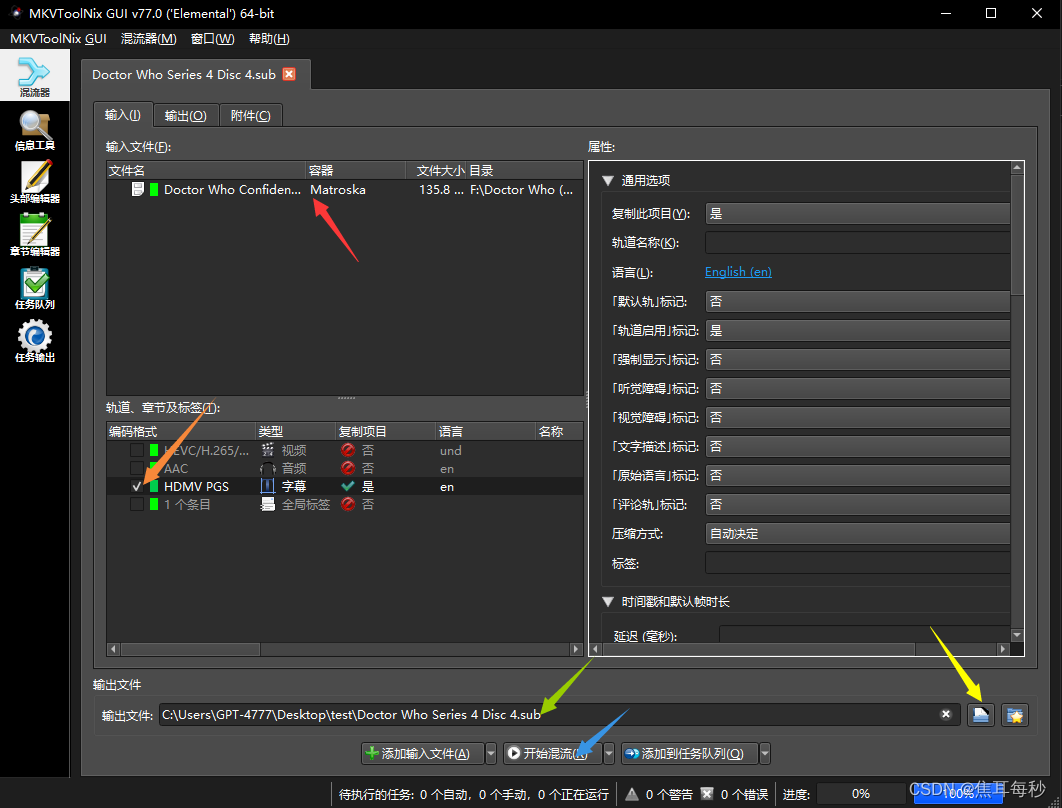The height and width of the screenshot is (808, 1062).
Task: Click the errors status icon
Action: tap(707, 793)
